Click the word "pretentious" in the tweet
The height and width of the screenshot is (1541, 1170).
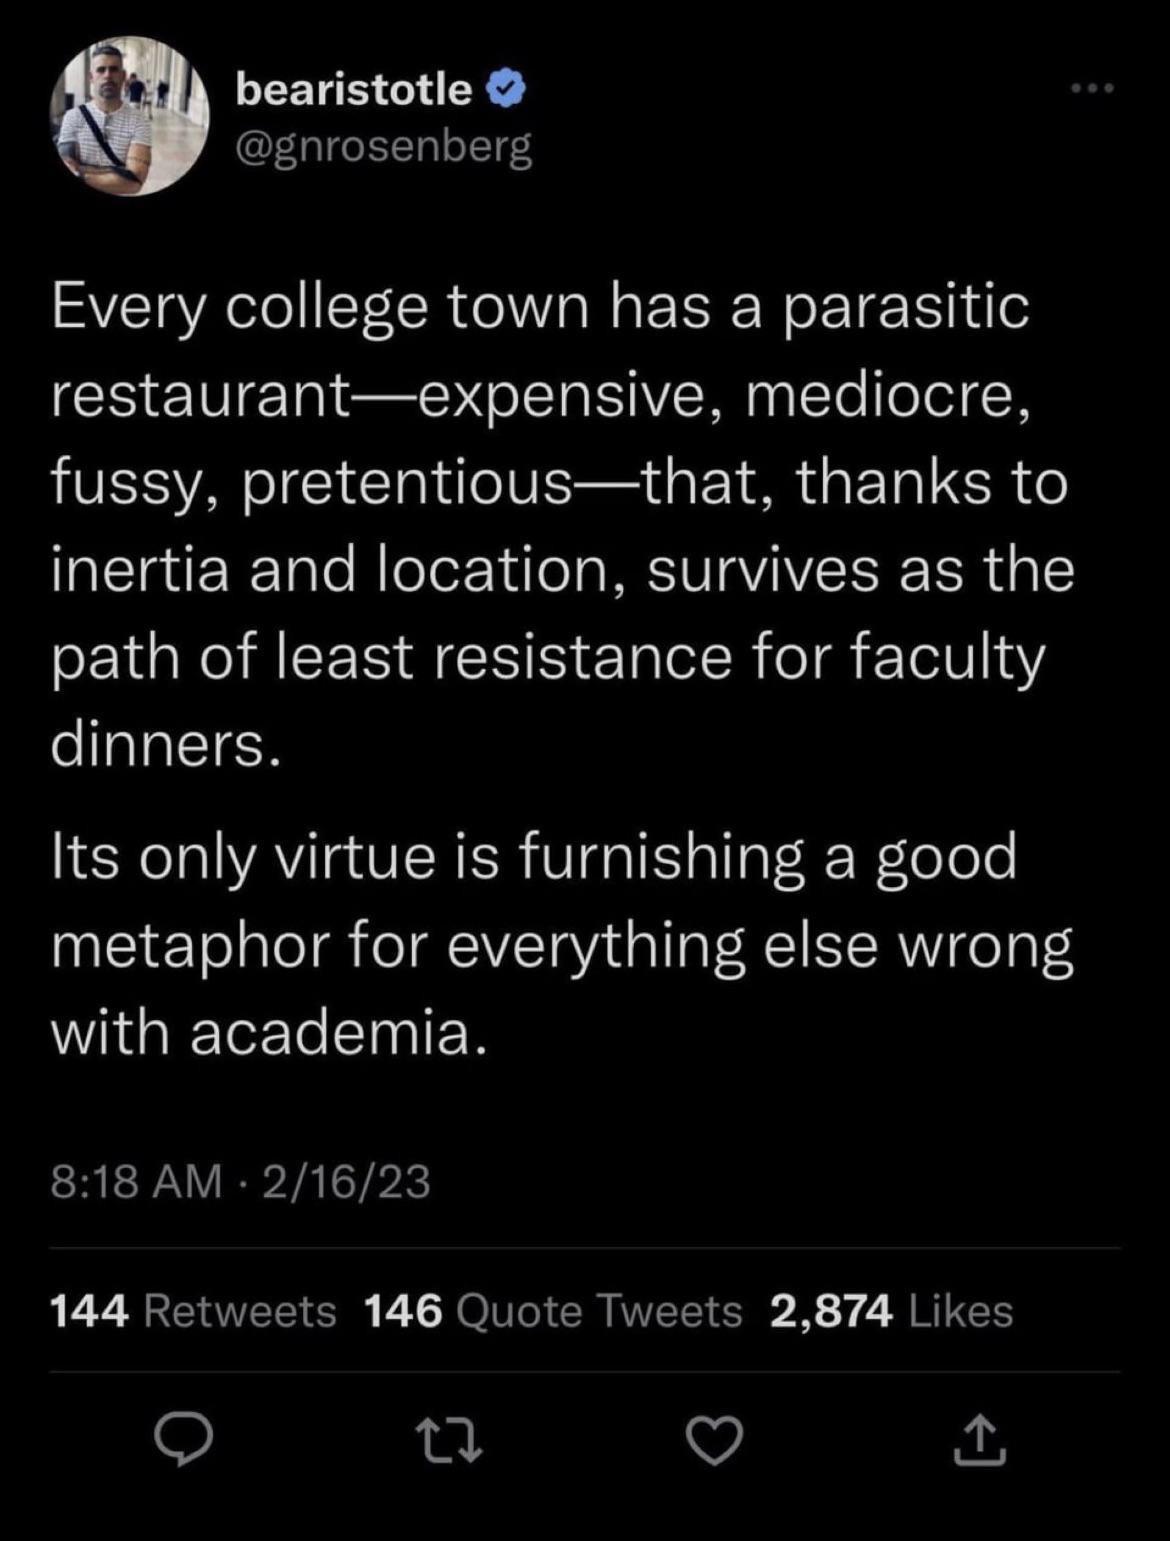coord(405,484)
